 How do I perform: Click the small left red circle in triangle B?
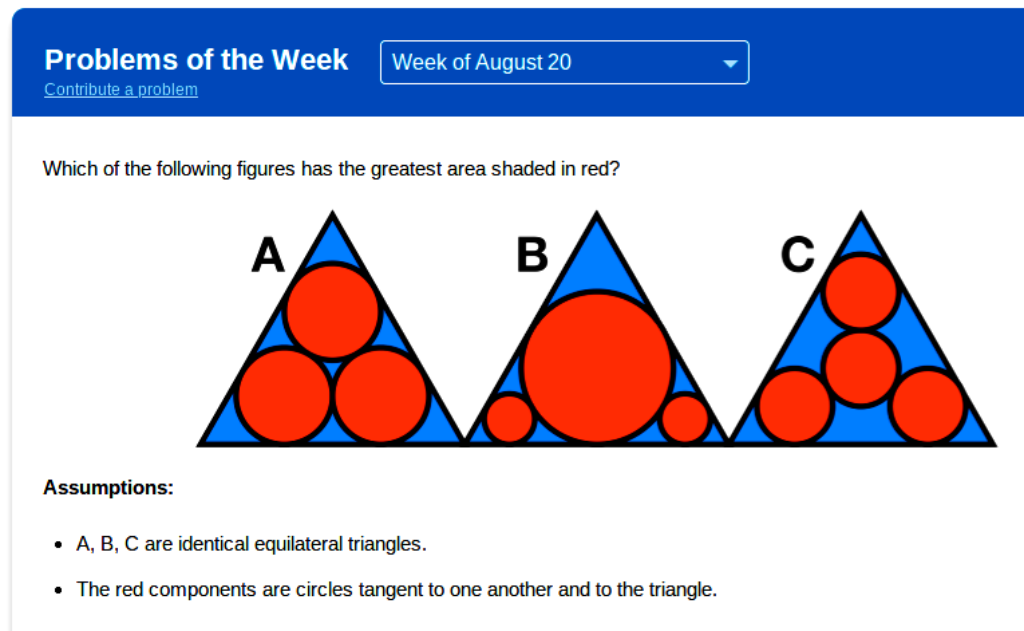pyautogui.click(x=509, y=418)
